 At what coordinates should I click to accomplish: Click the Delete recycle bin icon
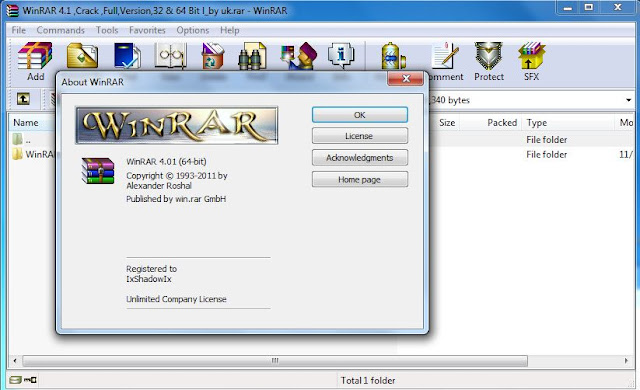click(x=213, y=55)
